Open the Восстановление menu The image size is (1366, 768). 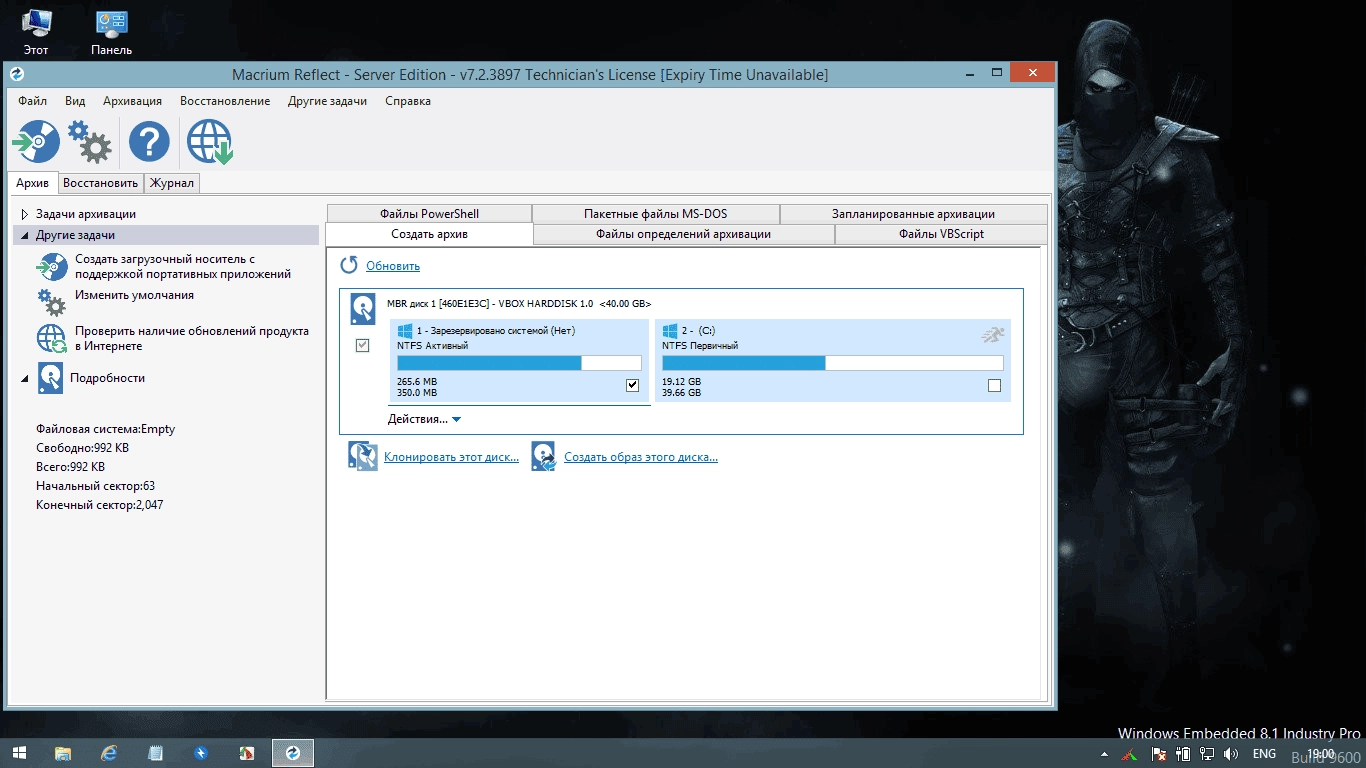[x=225, y=101]
